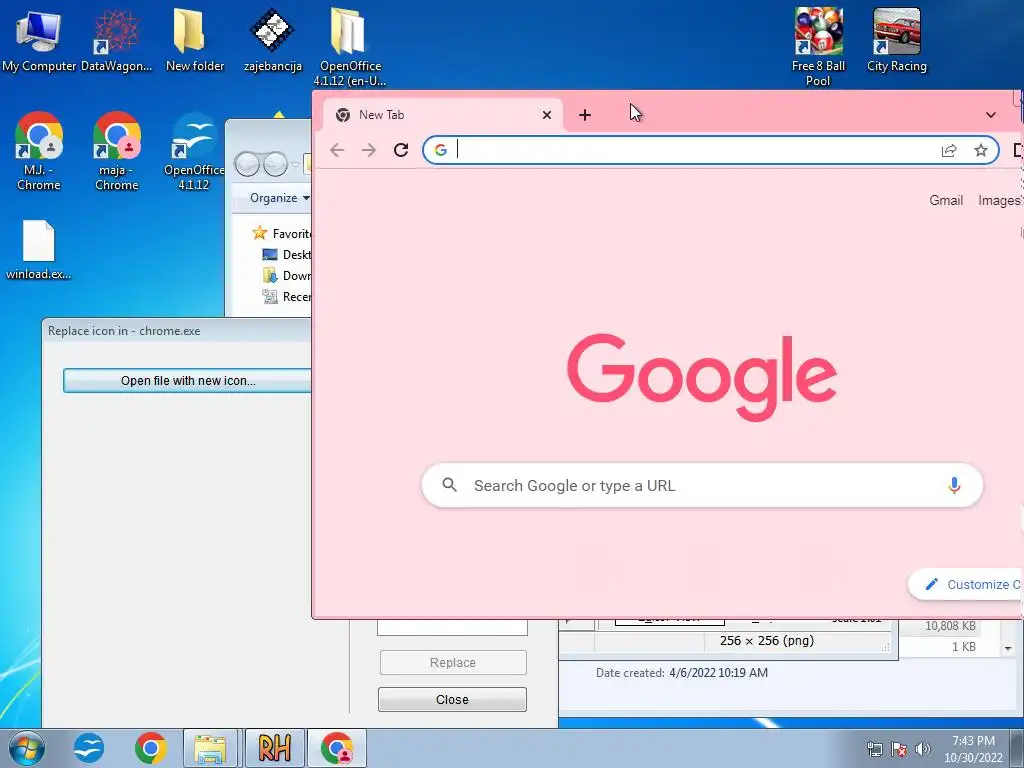1024x768 pixels.
Task: Click the share page icon in address bar
Action: pyautogui.click(x=949, y=151)
